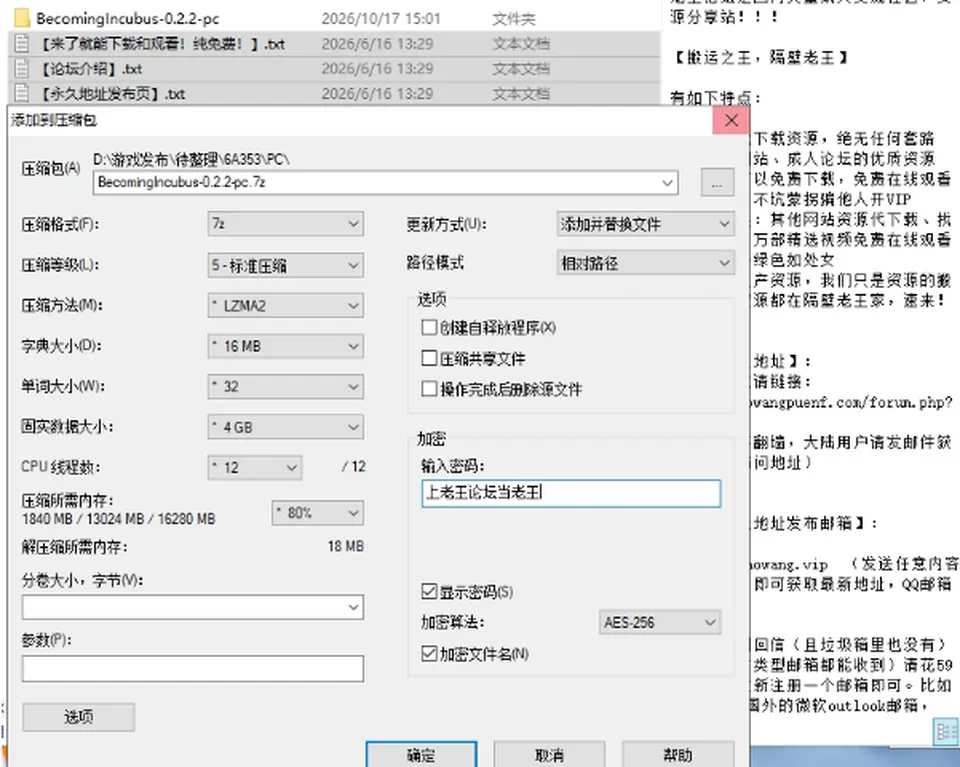
Task: Open the 固实数据大小 4 GB dropdown
Action: (285, 427)
